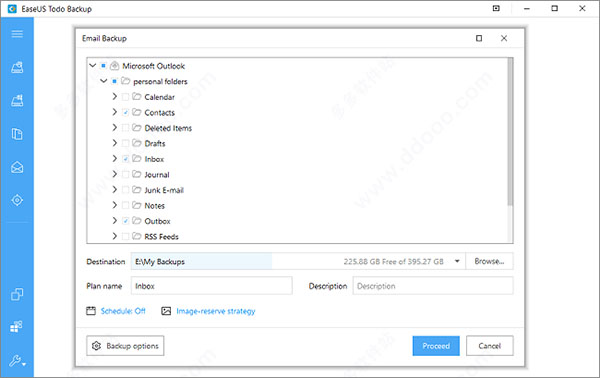600x378 pixels.
Task: Click the Calendar folder icon
Action: [137, 96]
